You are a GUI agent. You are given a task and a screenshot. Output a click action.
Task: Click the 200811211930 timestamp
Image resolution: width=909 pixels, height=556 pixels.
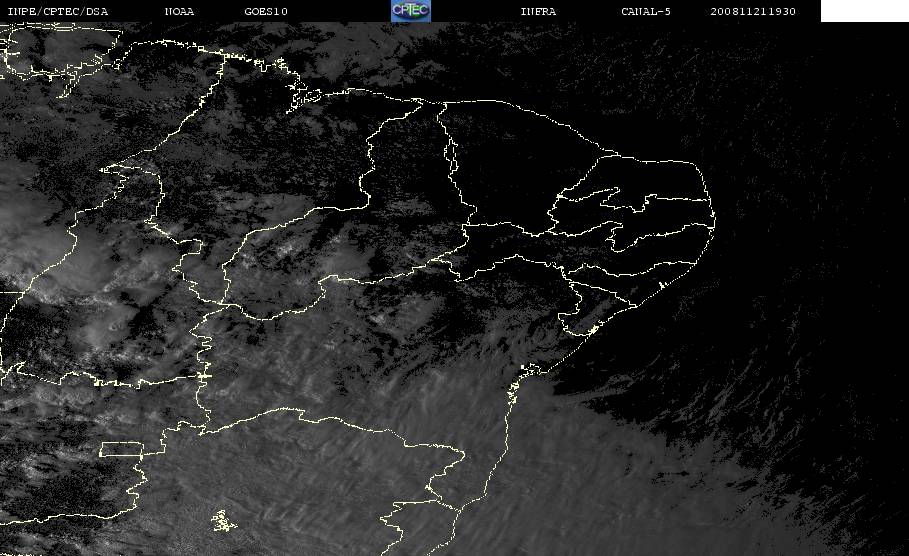click(x=753, y=11)
